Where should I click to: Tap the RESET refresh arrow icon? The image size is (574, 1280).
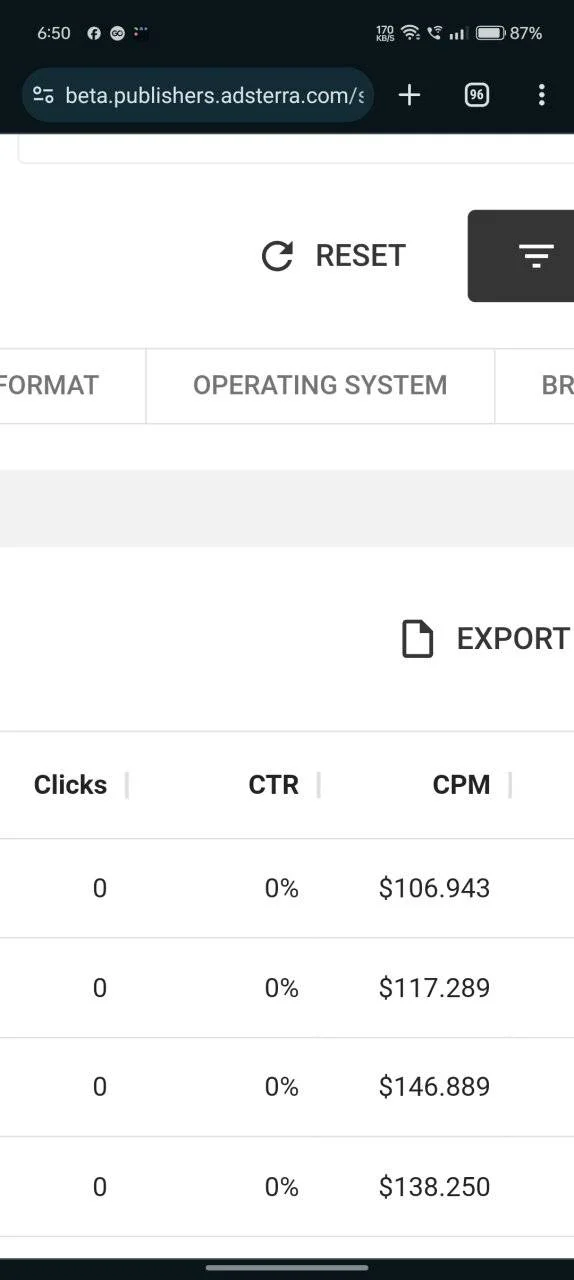[277, 256]
